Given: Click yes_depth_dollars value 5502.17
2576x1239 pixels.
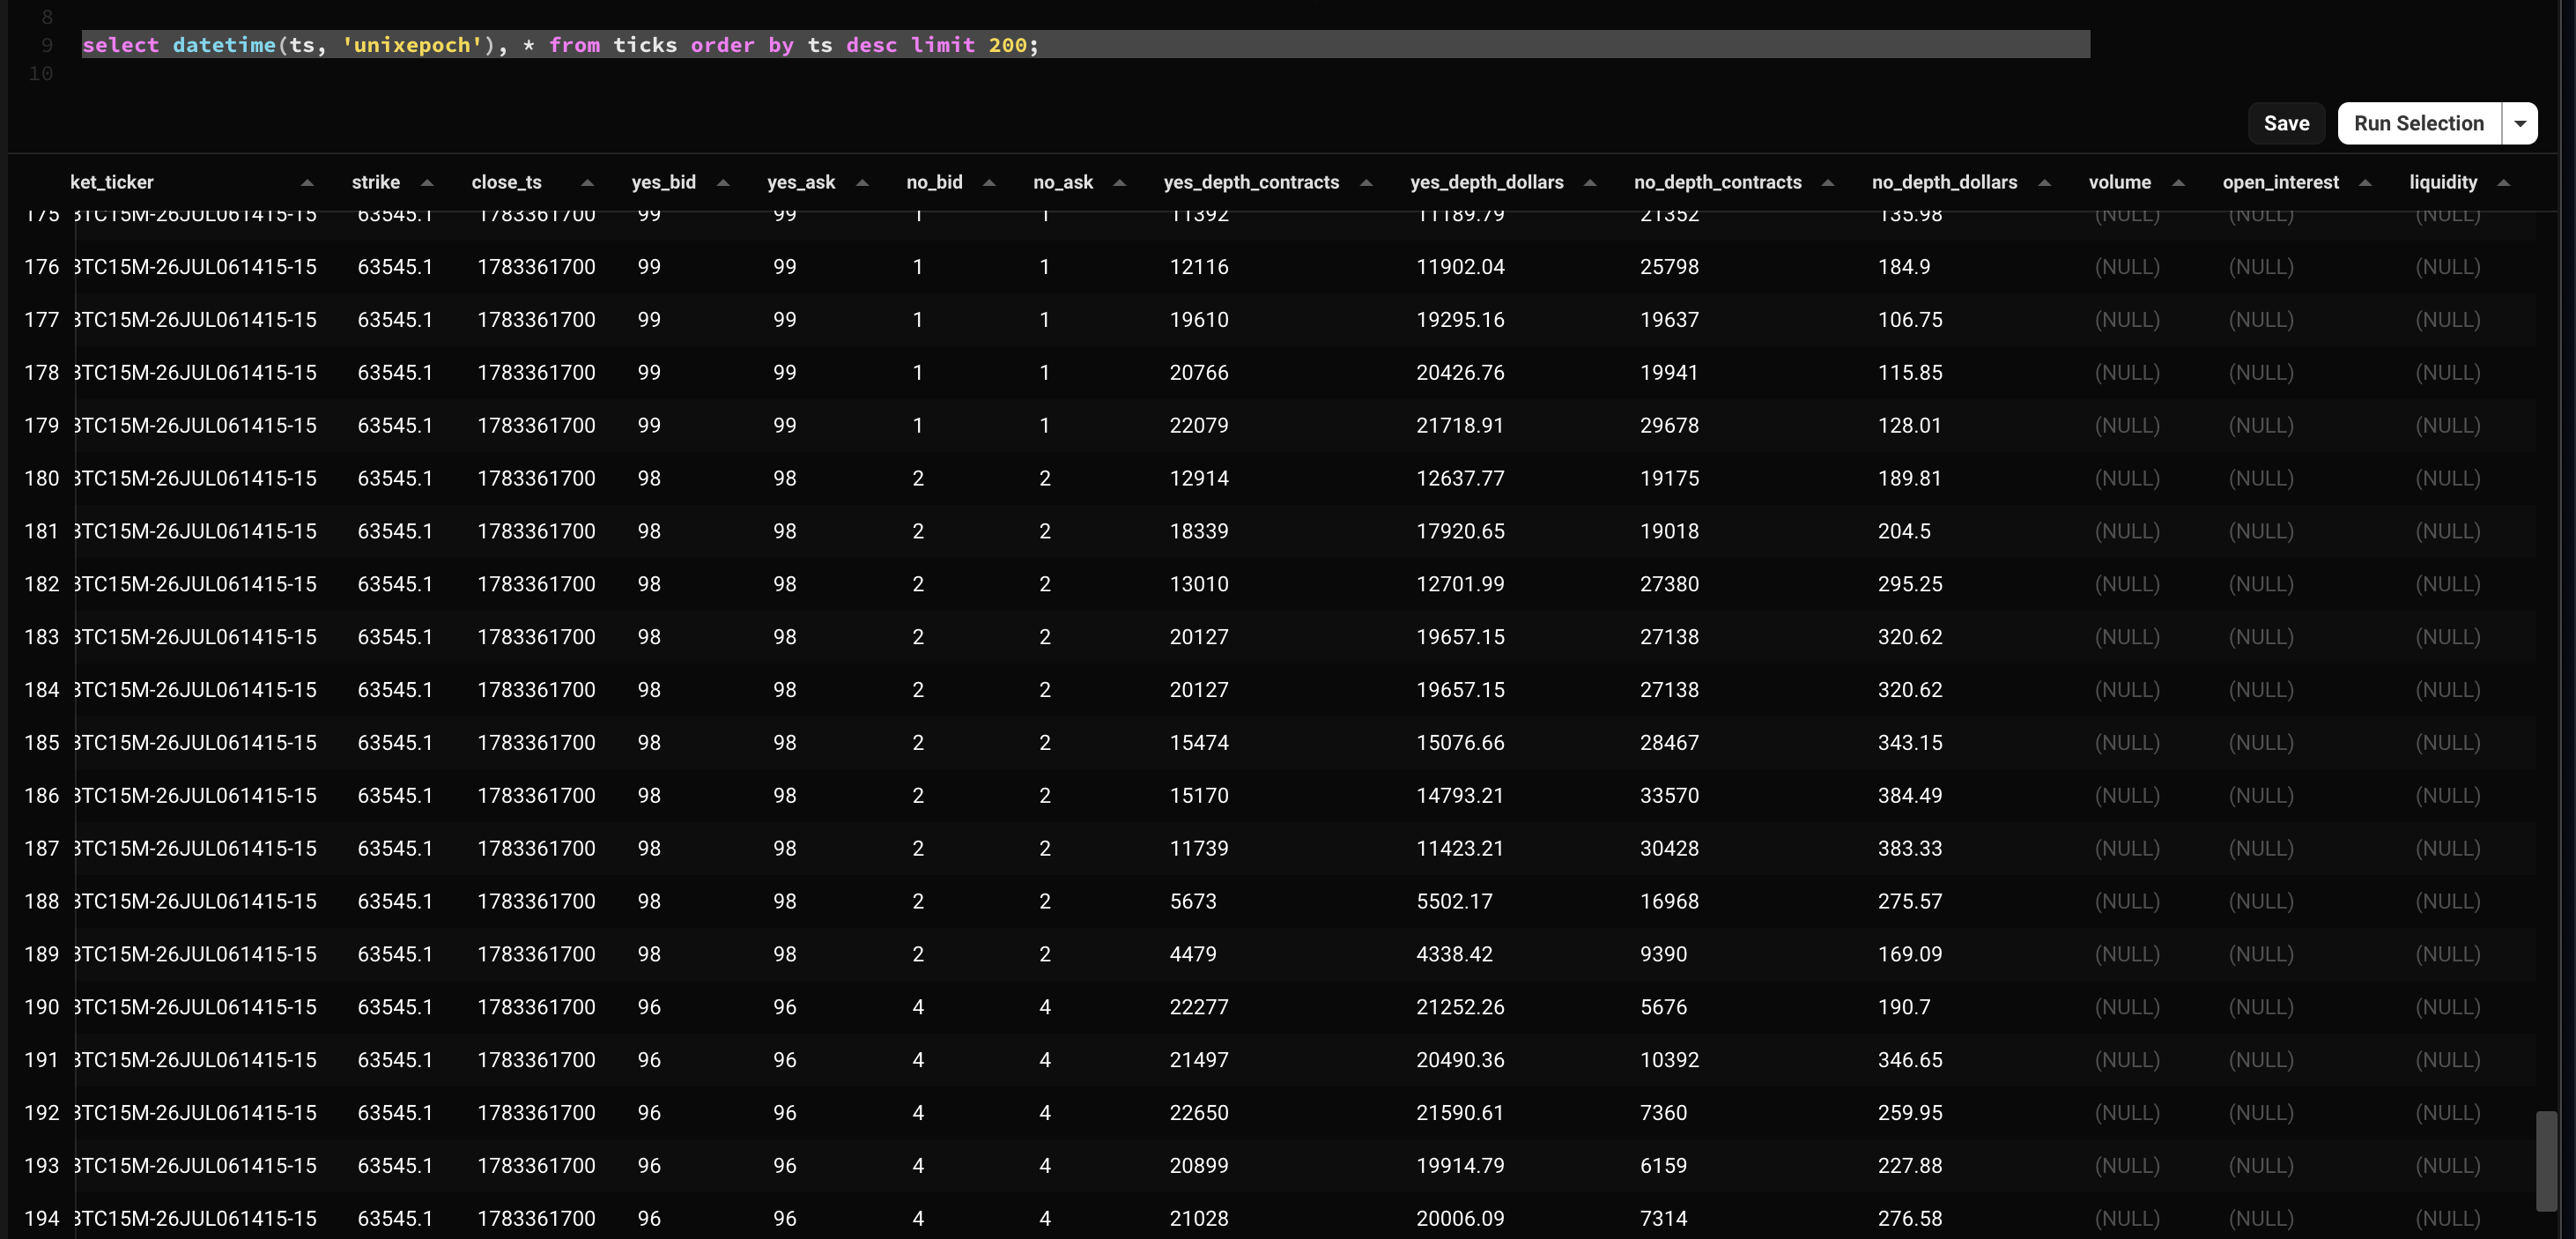Looking at the screenshot, I should pyautogui.click(x=1454, y=902).
